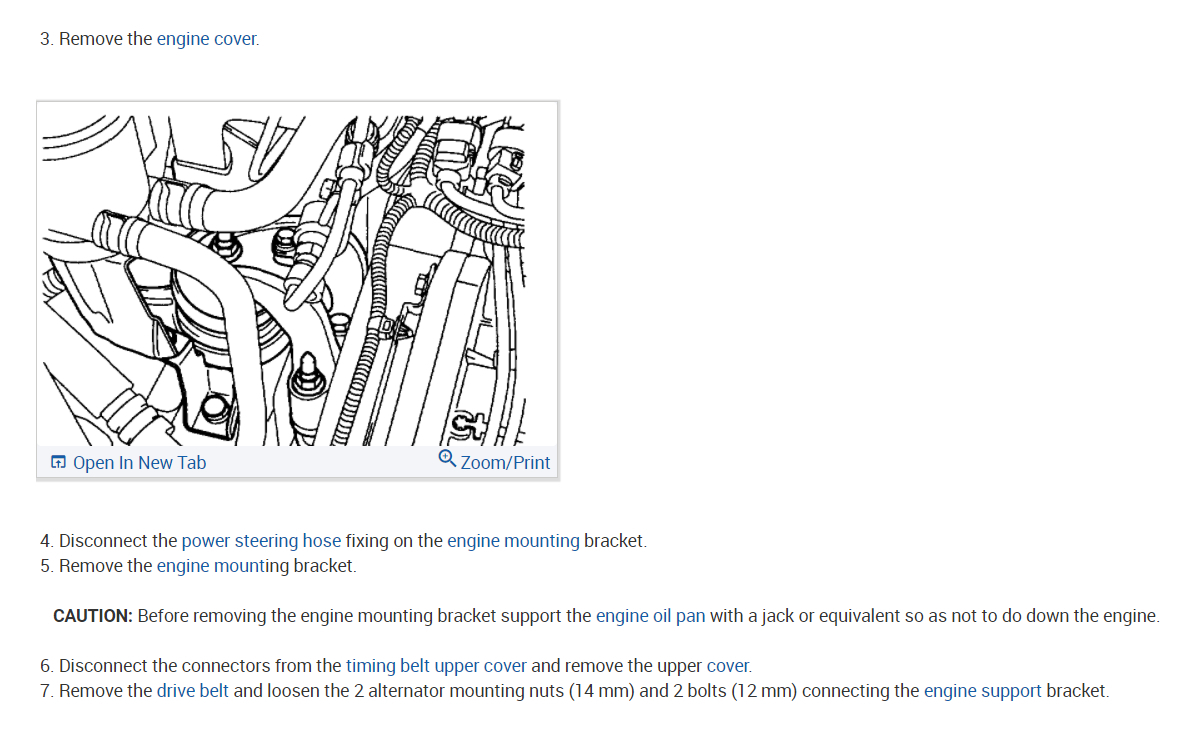Click the text '2 bolts (12 mm)'
This screenshot has height=731, width=1200.
pos(736,691)
